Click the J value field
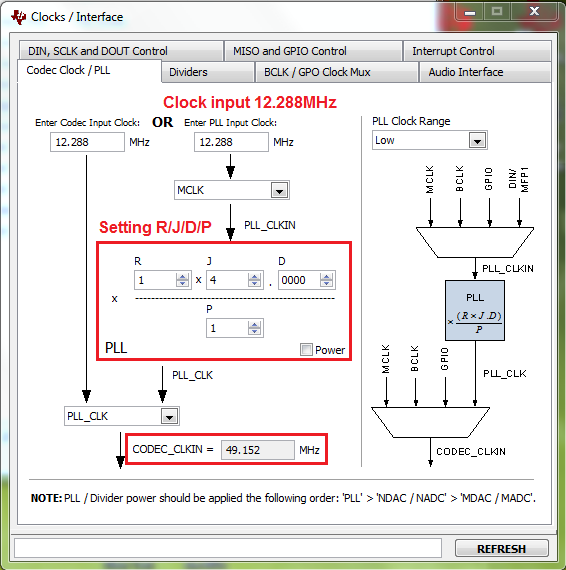The image size is (566, 570). pos(227,280)
